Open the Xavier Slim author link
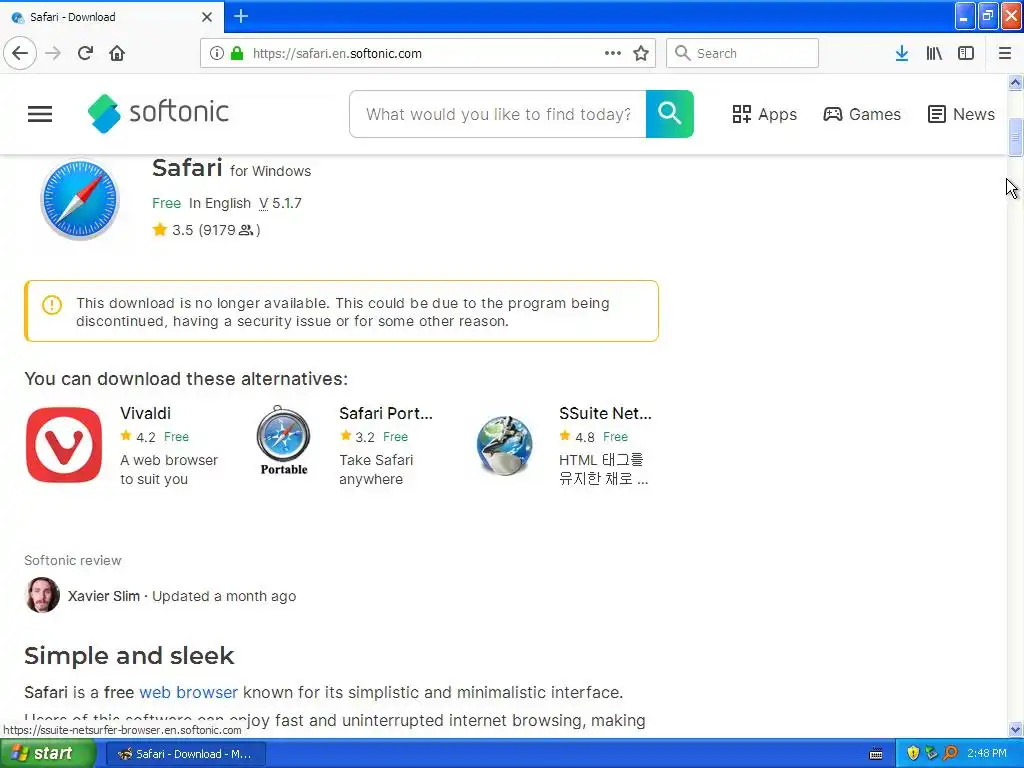The image size is (1024, 768). (104, 596)
